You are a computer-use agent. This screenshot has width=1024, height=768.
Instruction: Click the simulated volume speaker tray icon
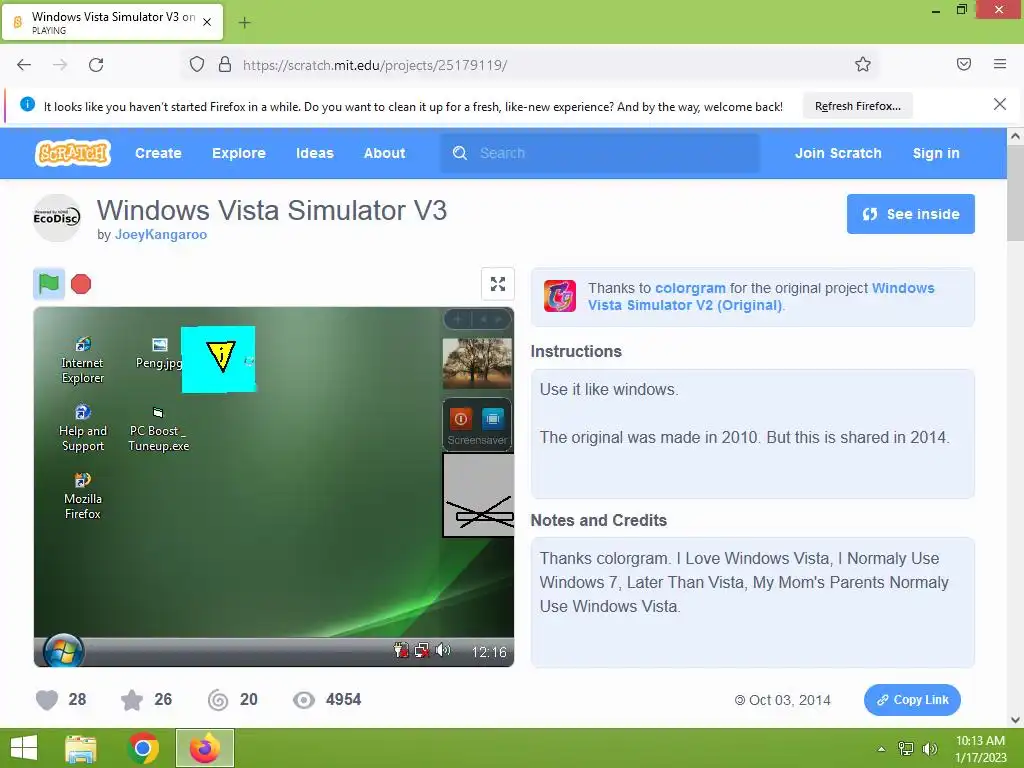[443, 650]
